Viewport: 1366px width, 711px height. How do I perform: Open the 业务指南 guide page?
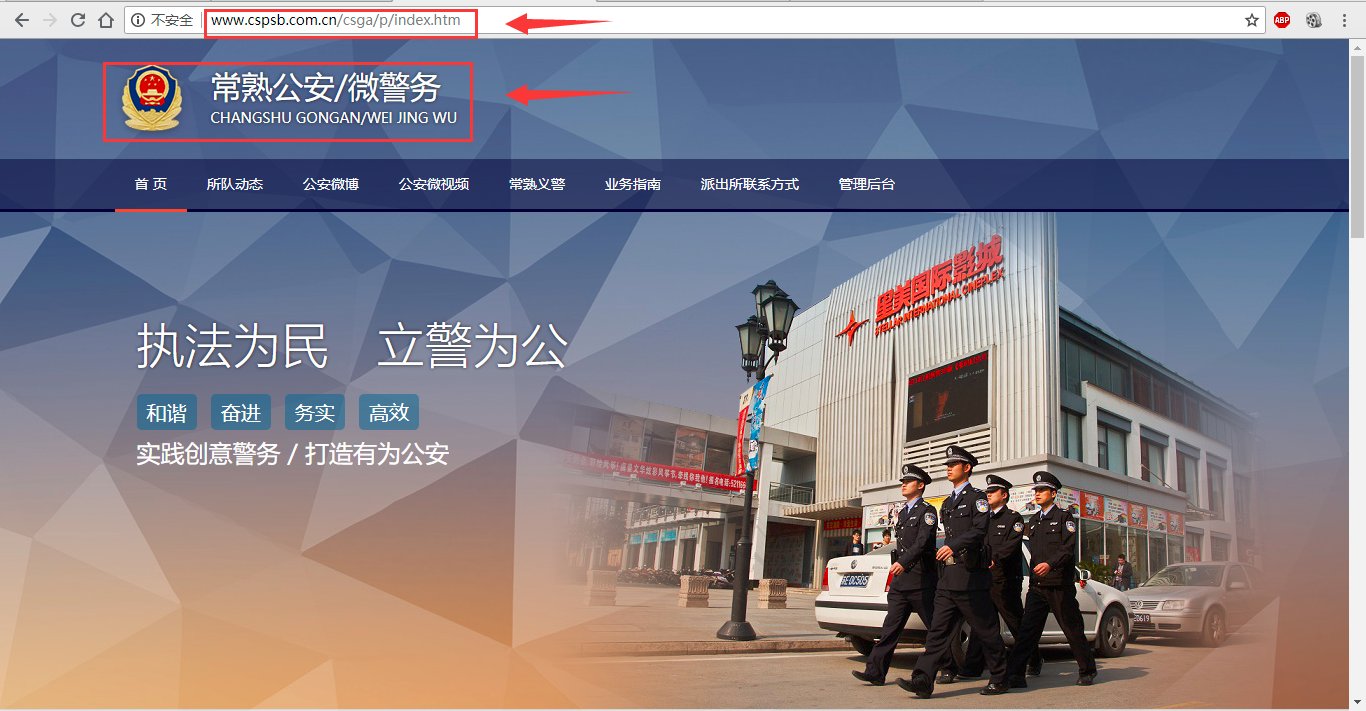[x=631, y=184]
